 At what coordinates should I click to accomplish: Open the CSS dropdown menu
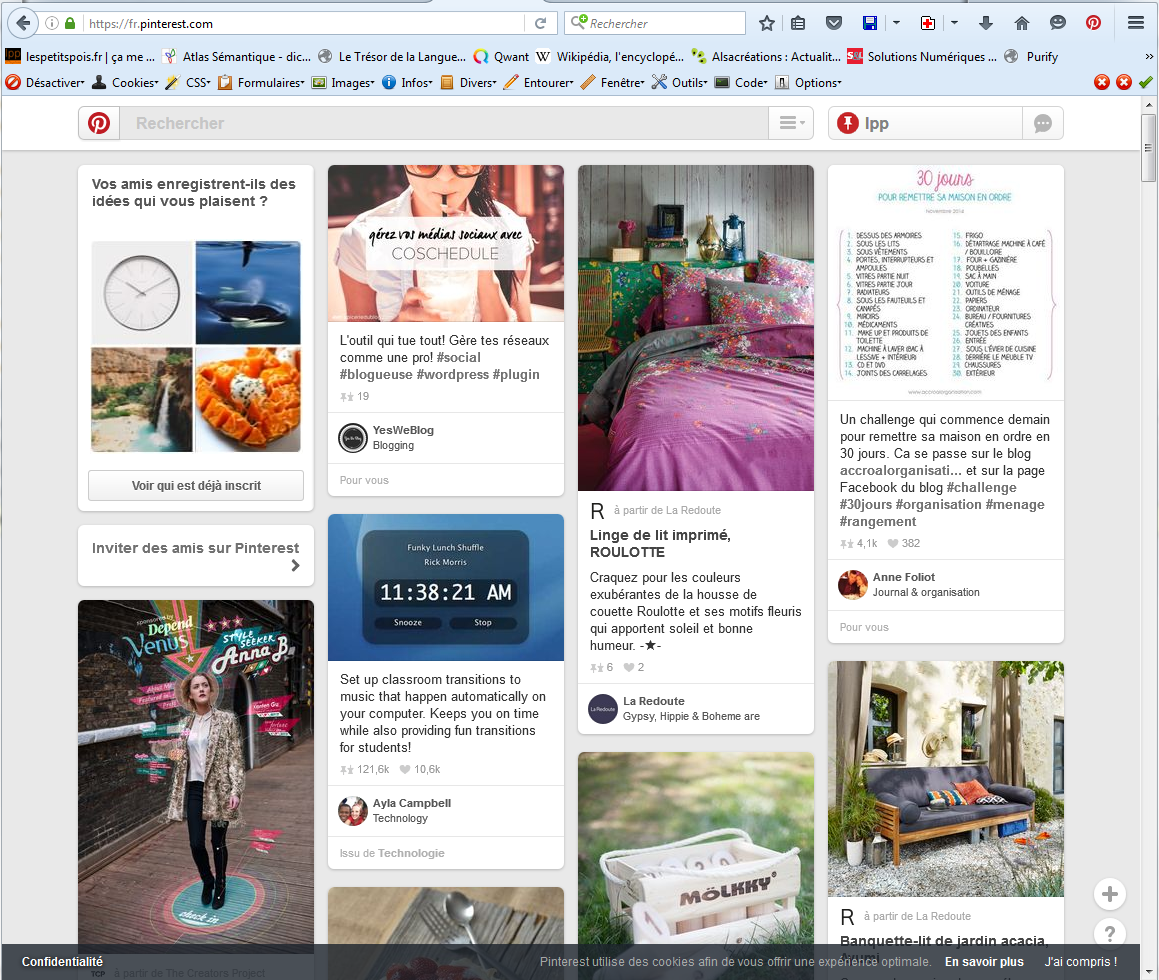pos(188,83)
